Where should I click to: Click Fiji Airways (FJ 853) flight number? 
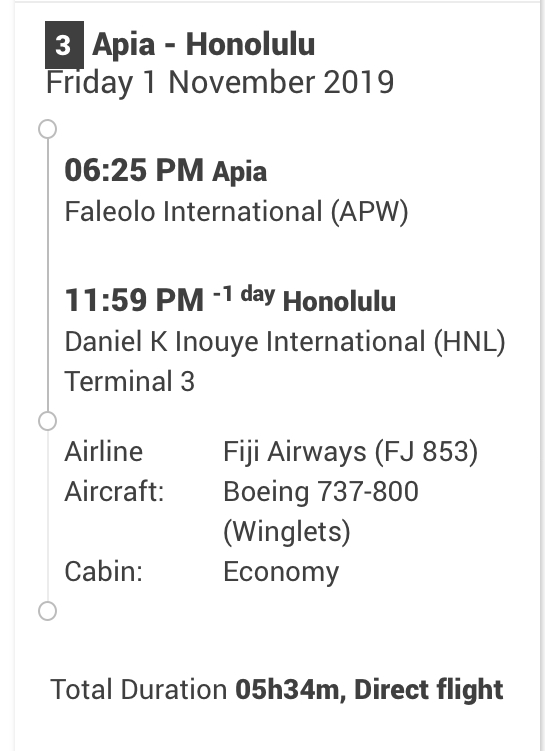coord(351,452)
